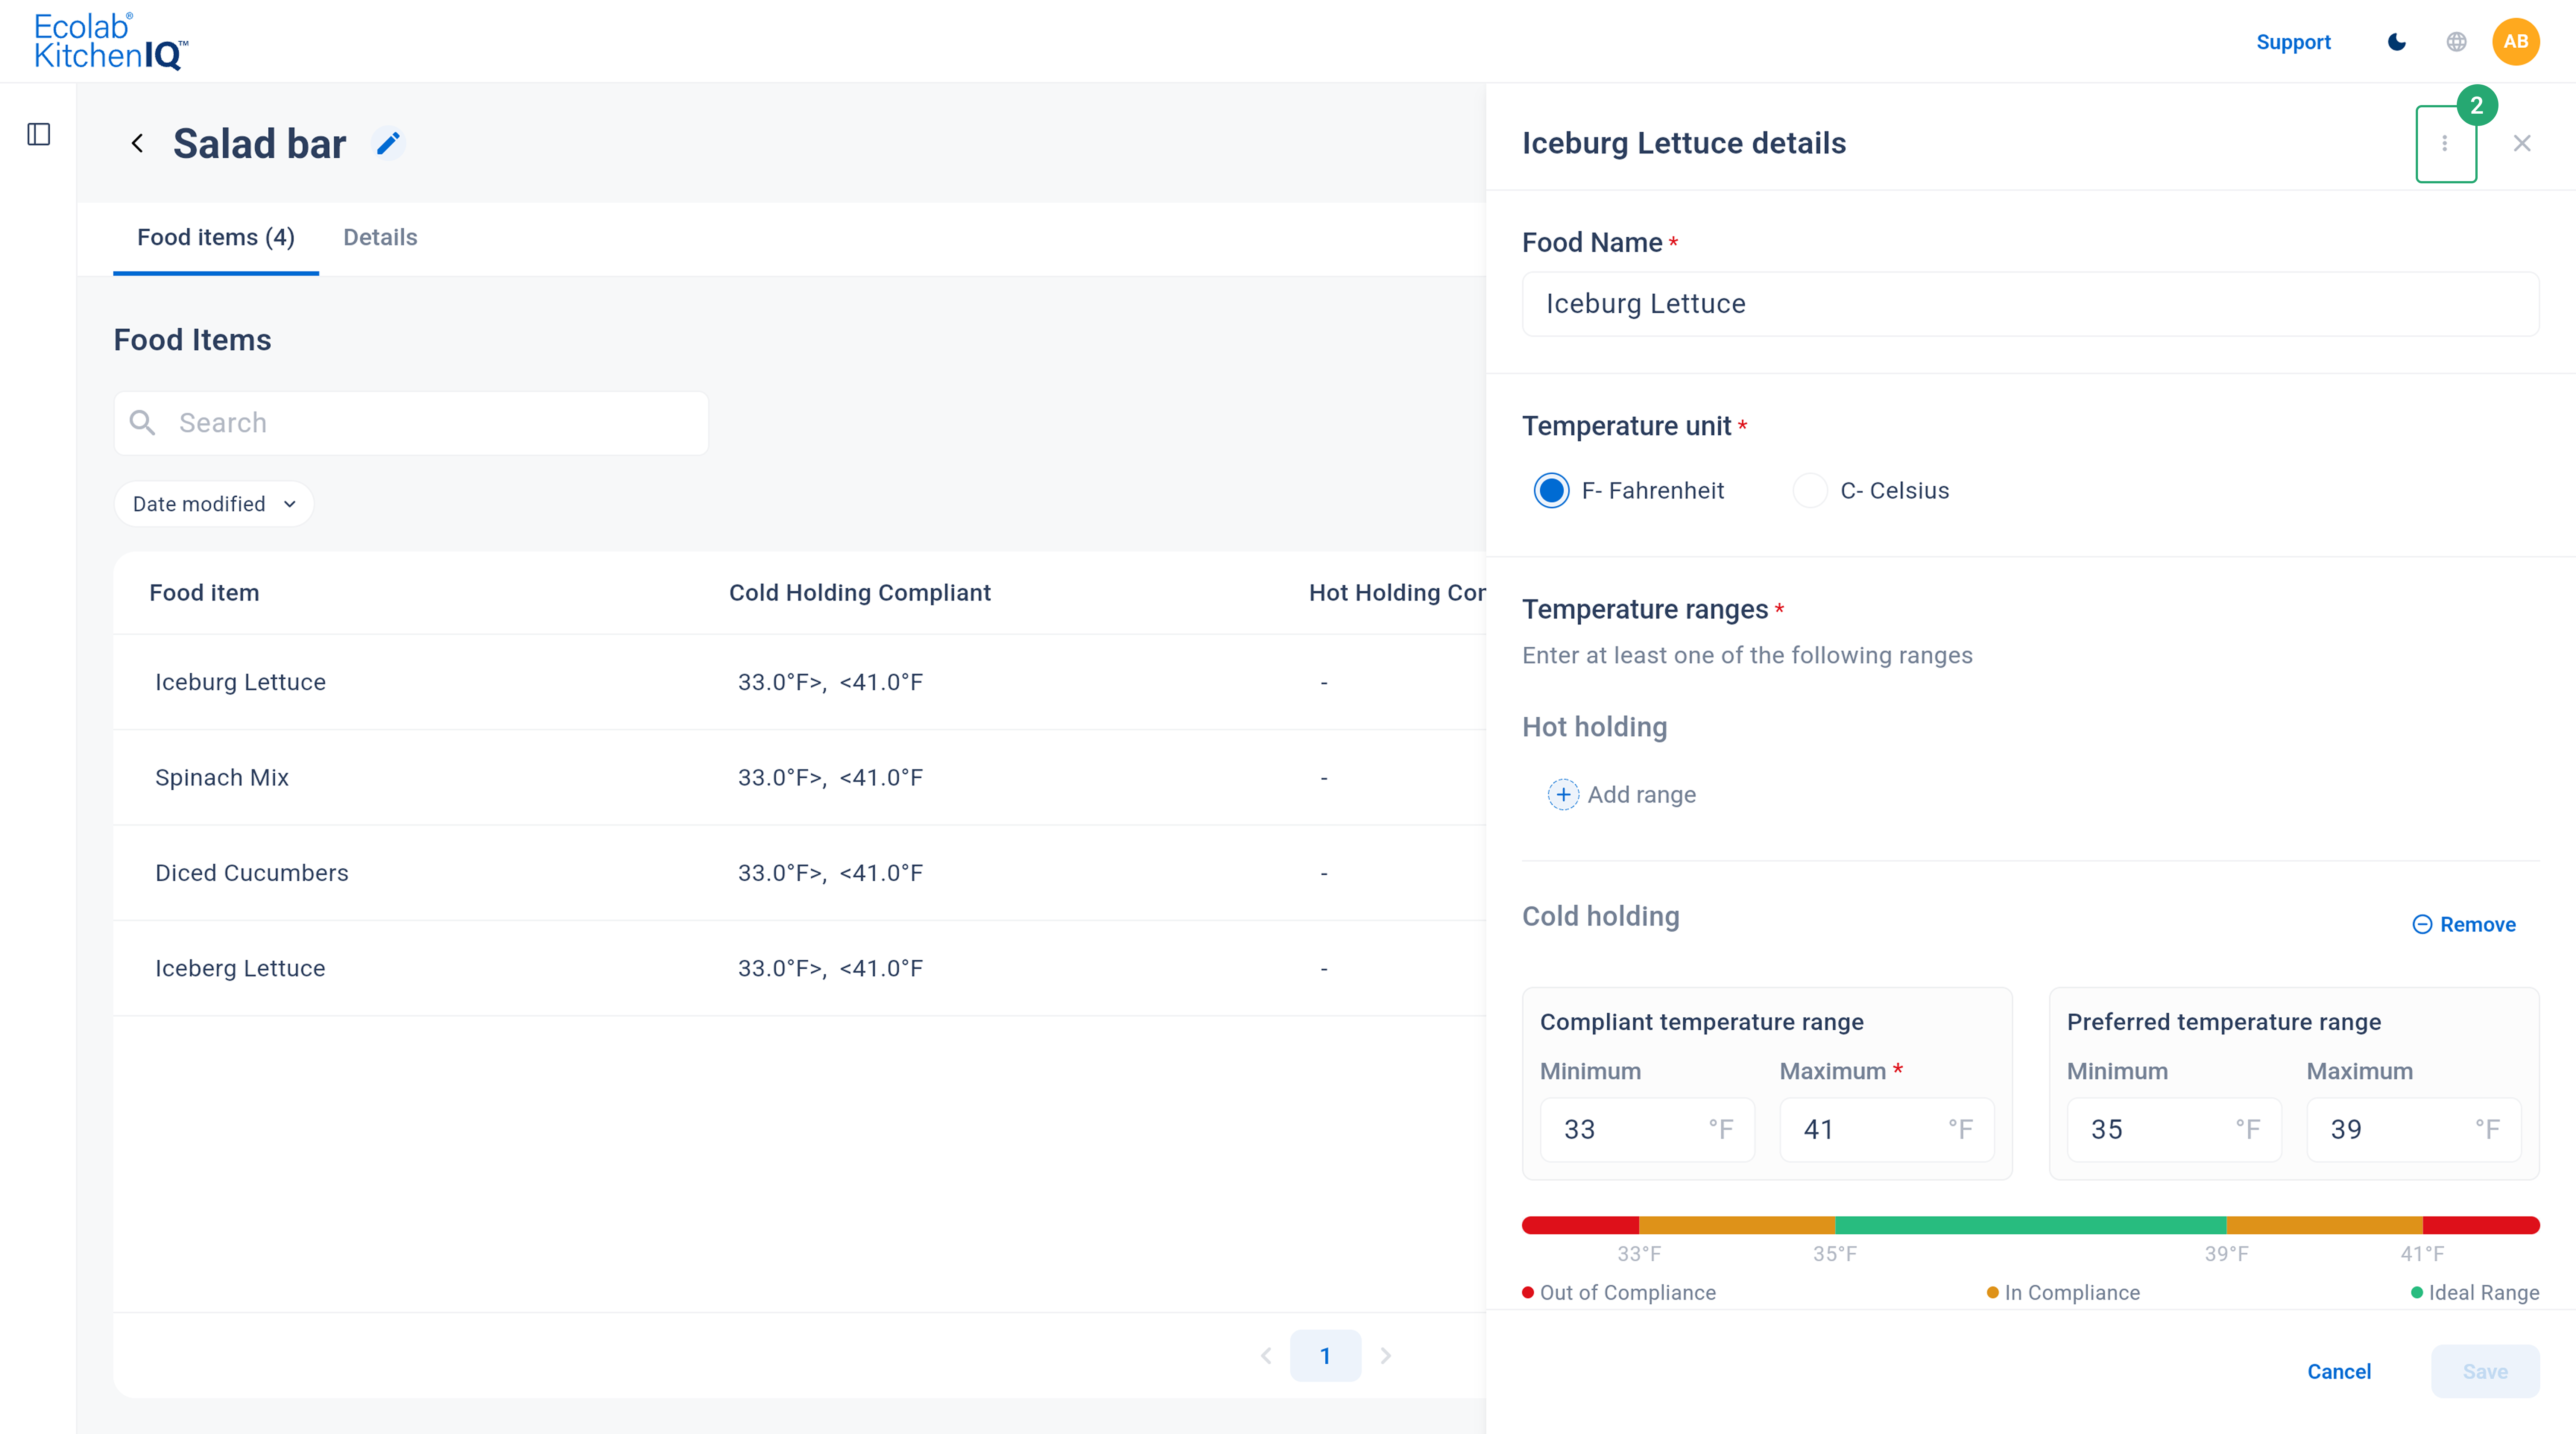Open the Iceberg Lettuce row
The width and height of the screenshot is (2576, 1434).
click(x=799, y=969)
